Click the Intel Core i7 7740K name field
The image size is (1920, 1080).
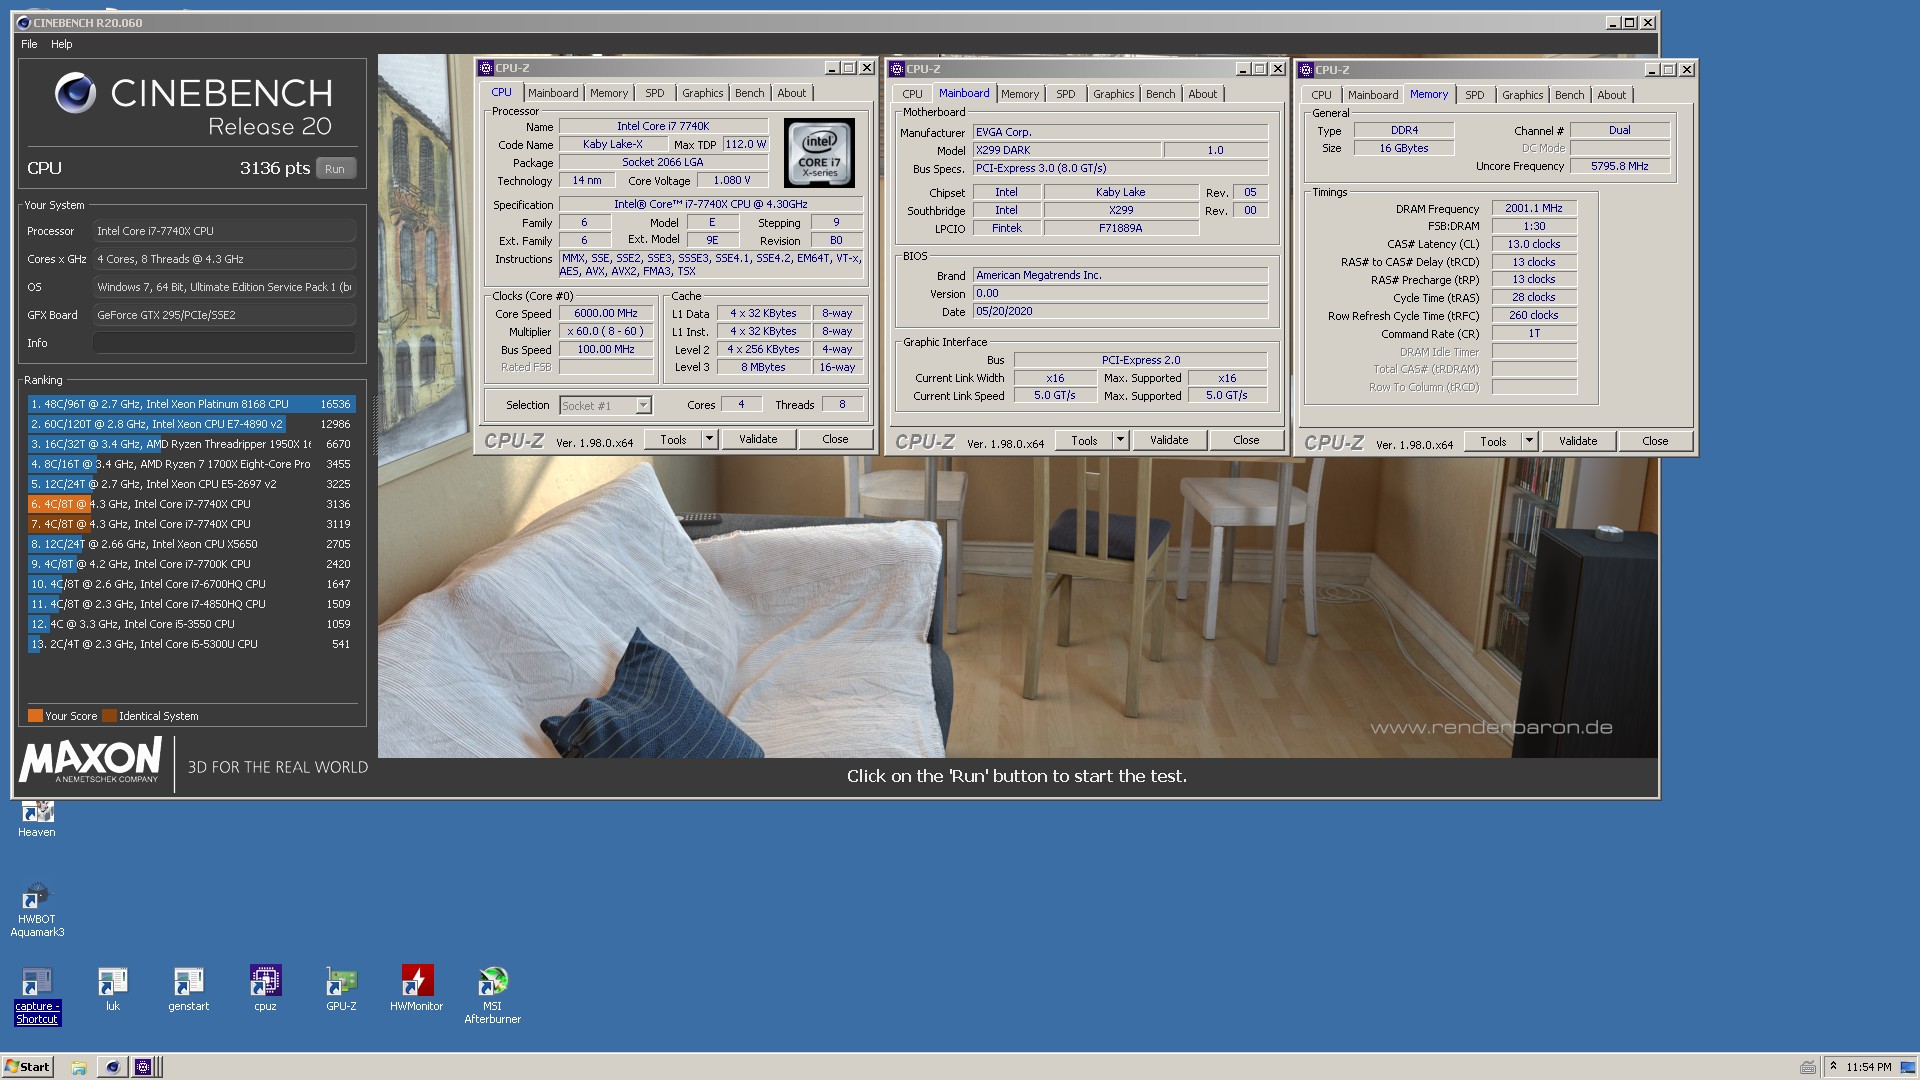click(663, 126)
